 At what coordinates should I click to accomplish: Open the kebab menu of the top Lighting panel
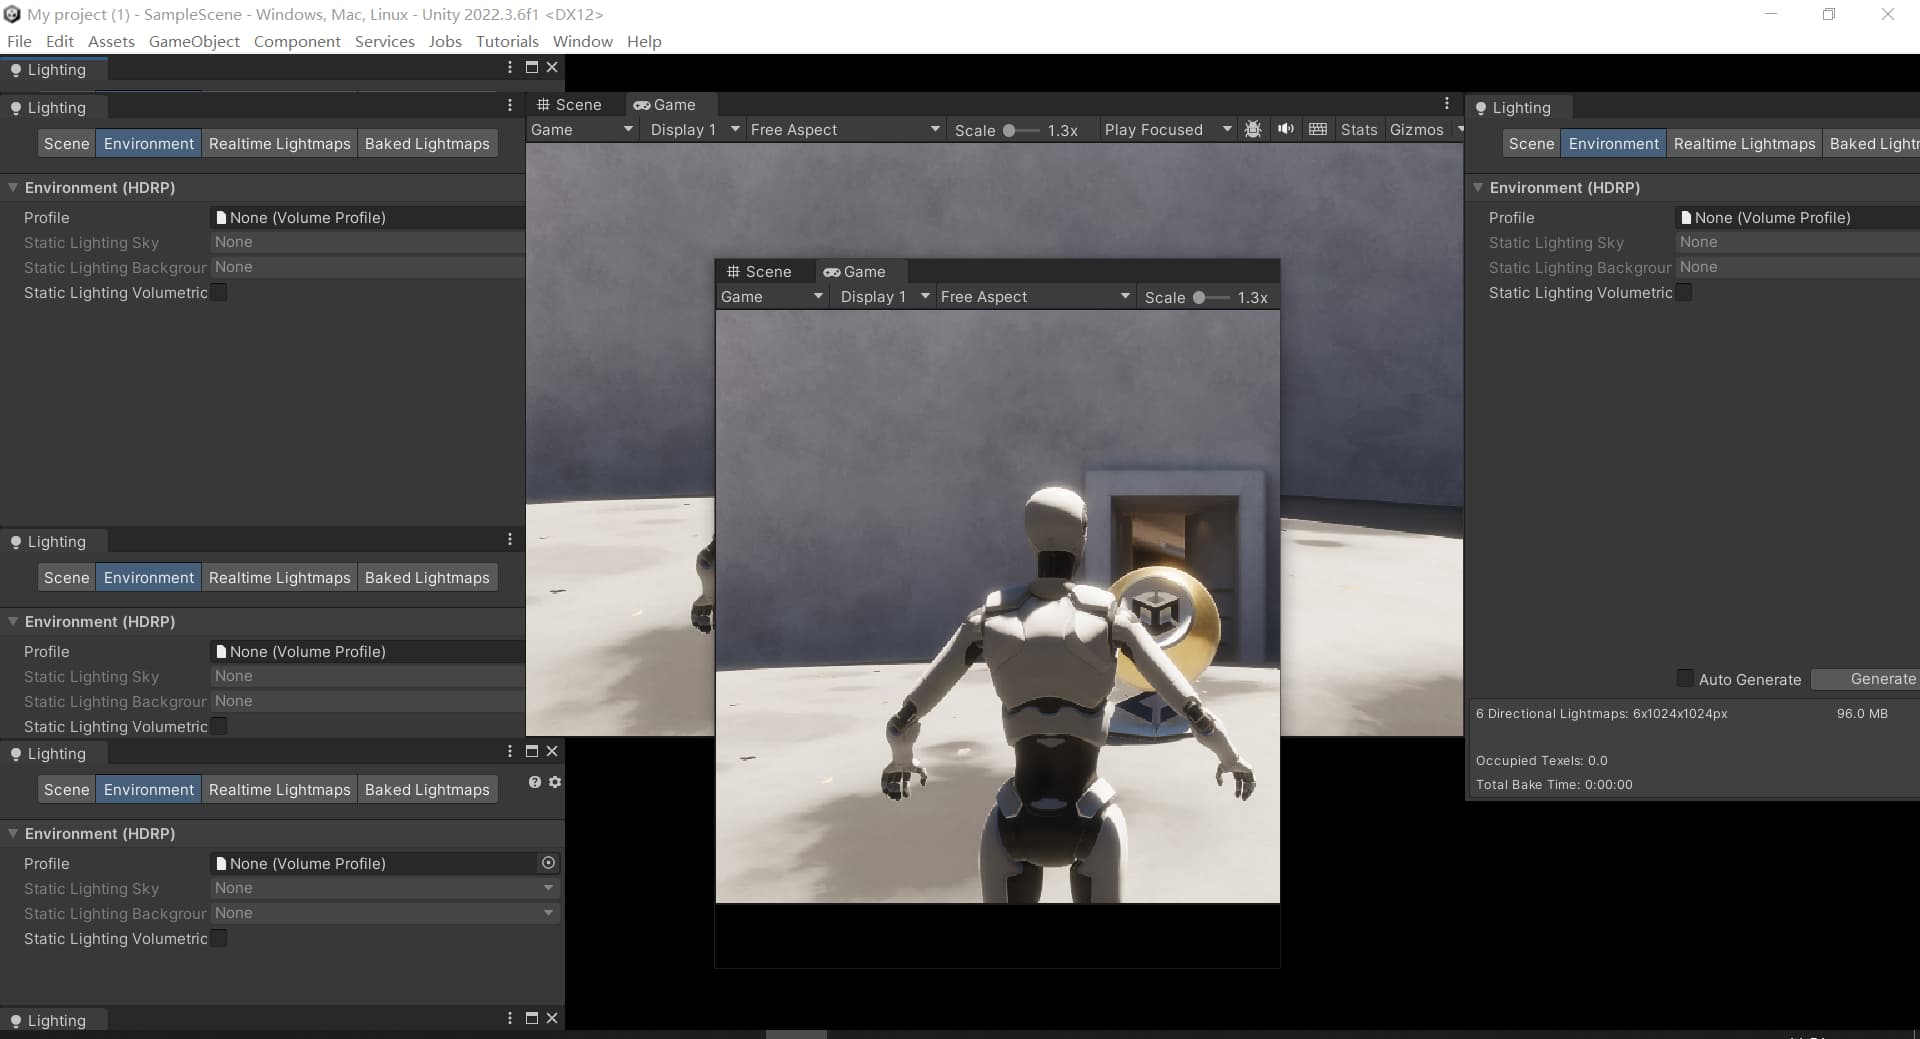509,67
